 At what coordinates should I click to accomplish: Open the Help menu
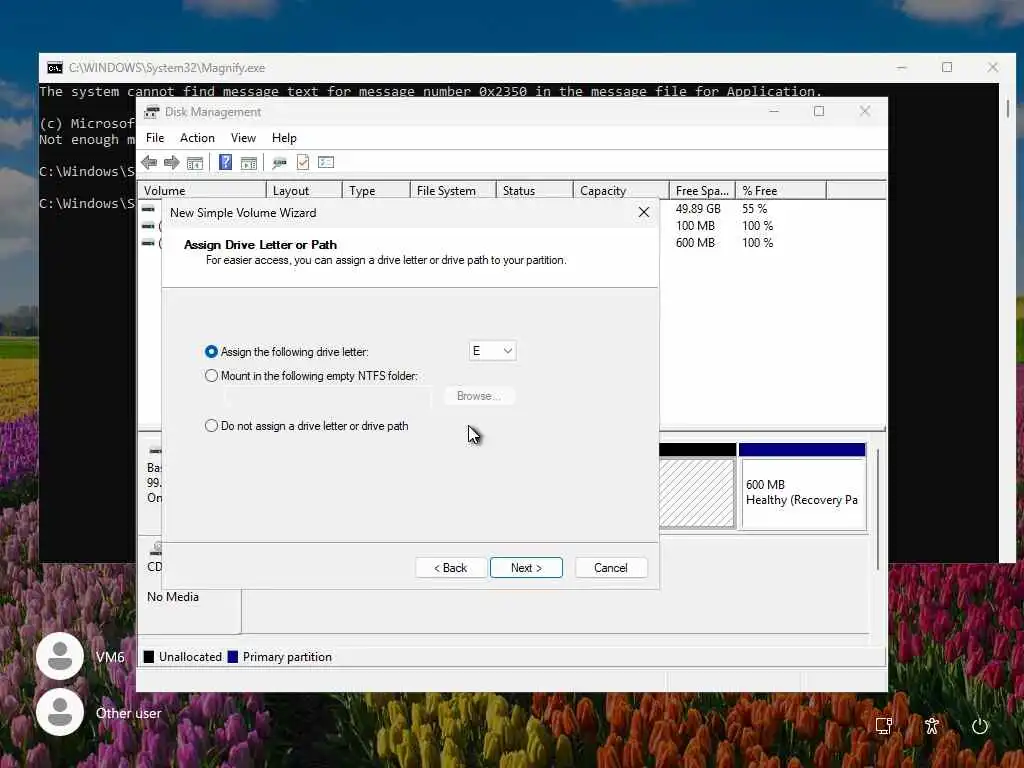[x=284, y=138]
